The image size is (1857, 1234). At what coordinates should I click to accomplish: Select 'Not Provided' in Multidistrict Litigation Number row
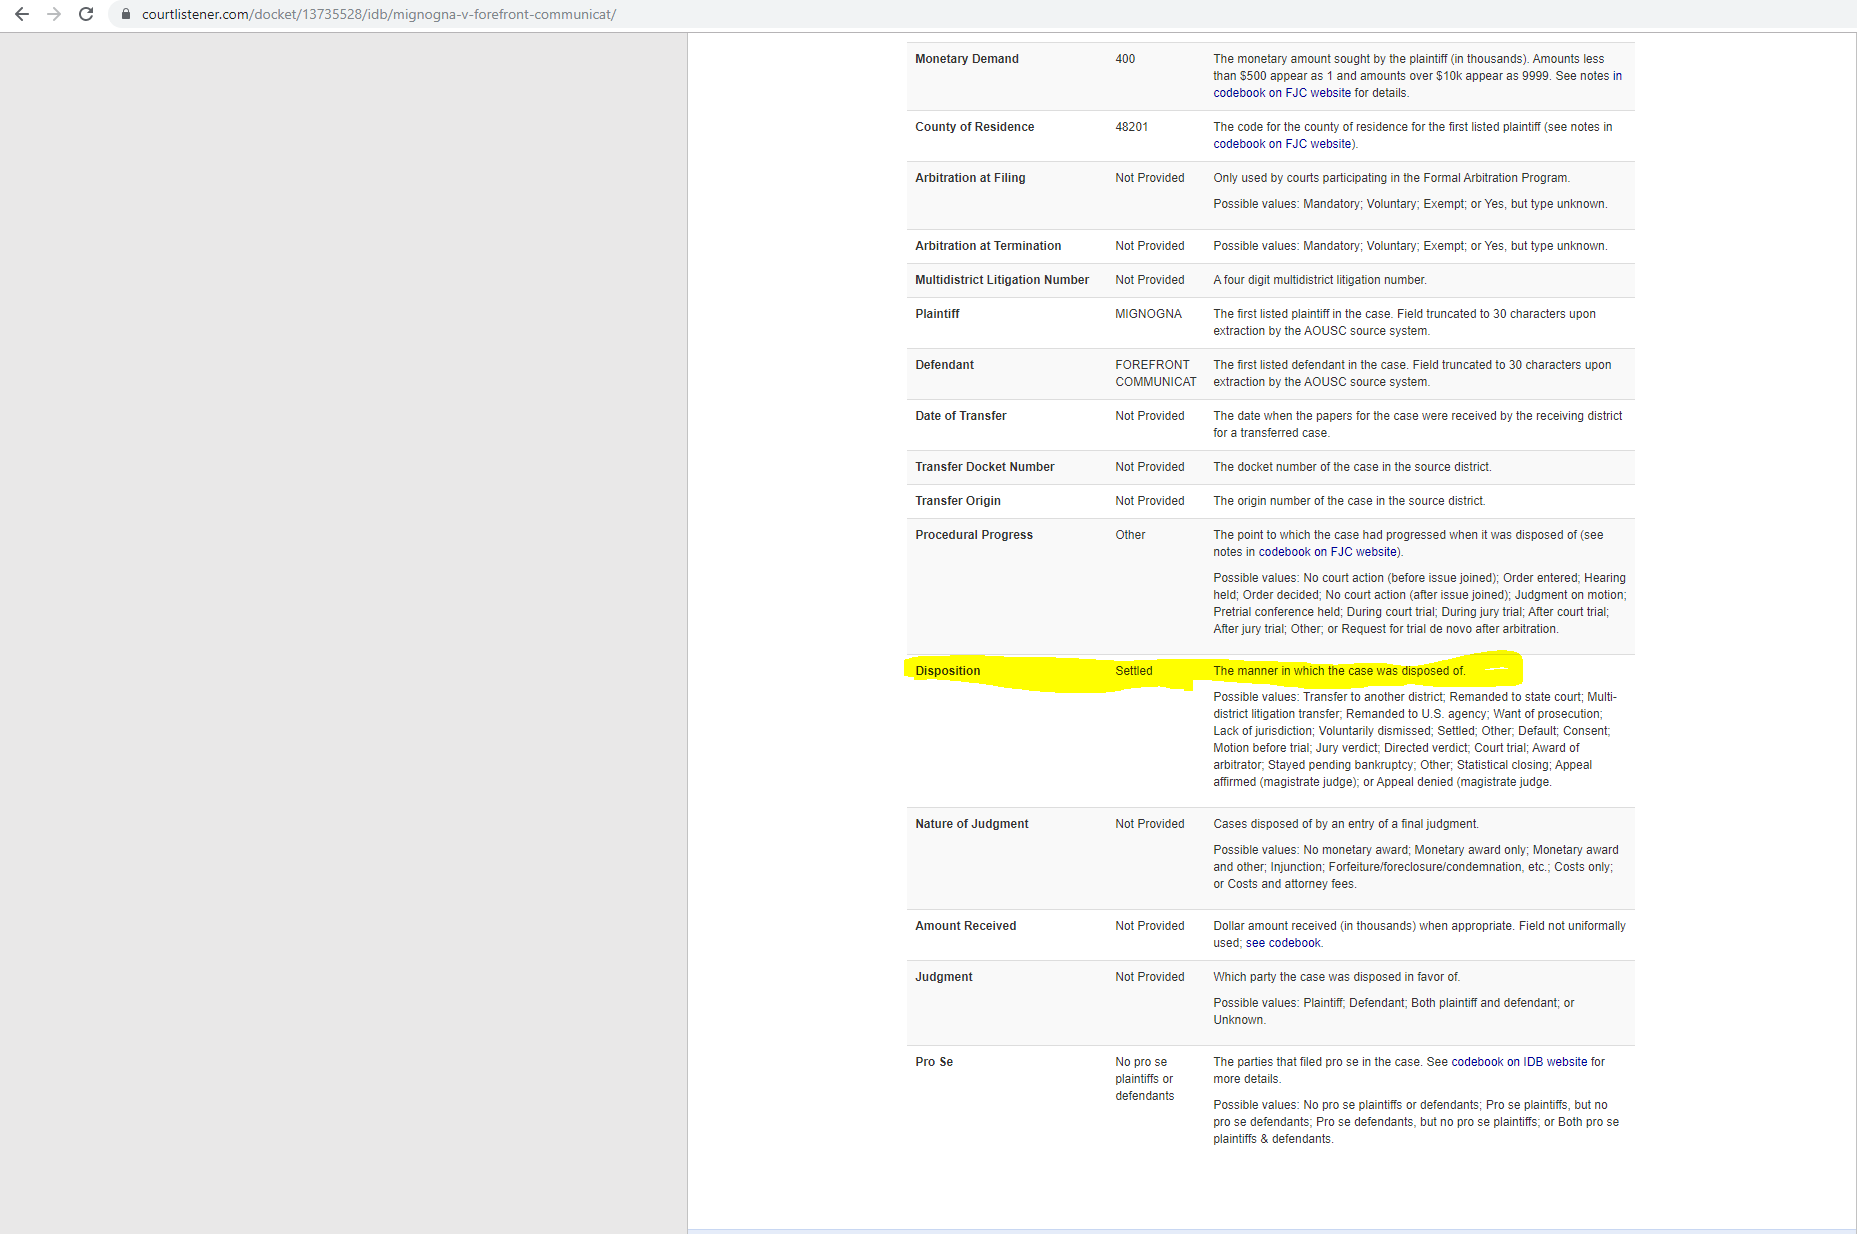coord(1150,280)
